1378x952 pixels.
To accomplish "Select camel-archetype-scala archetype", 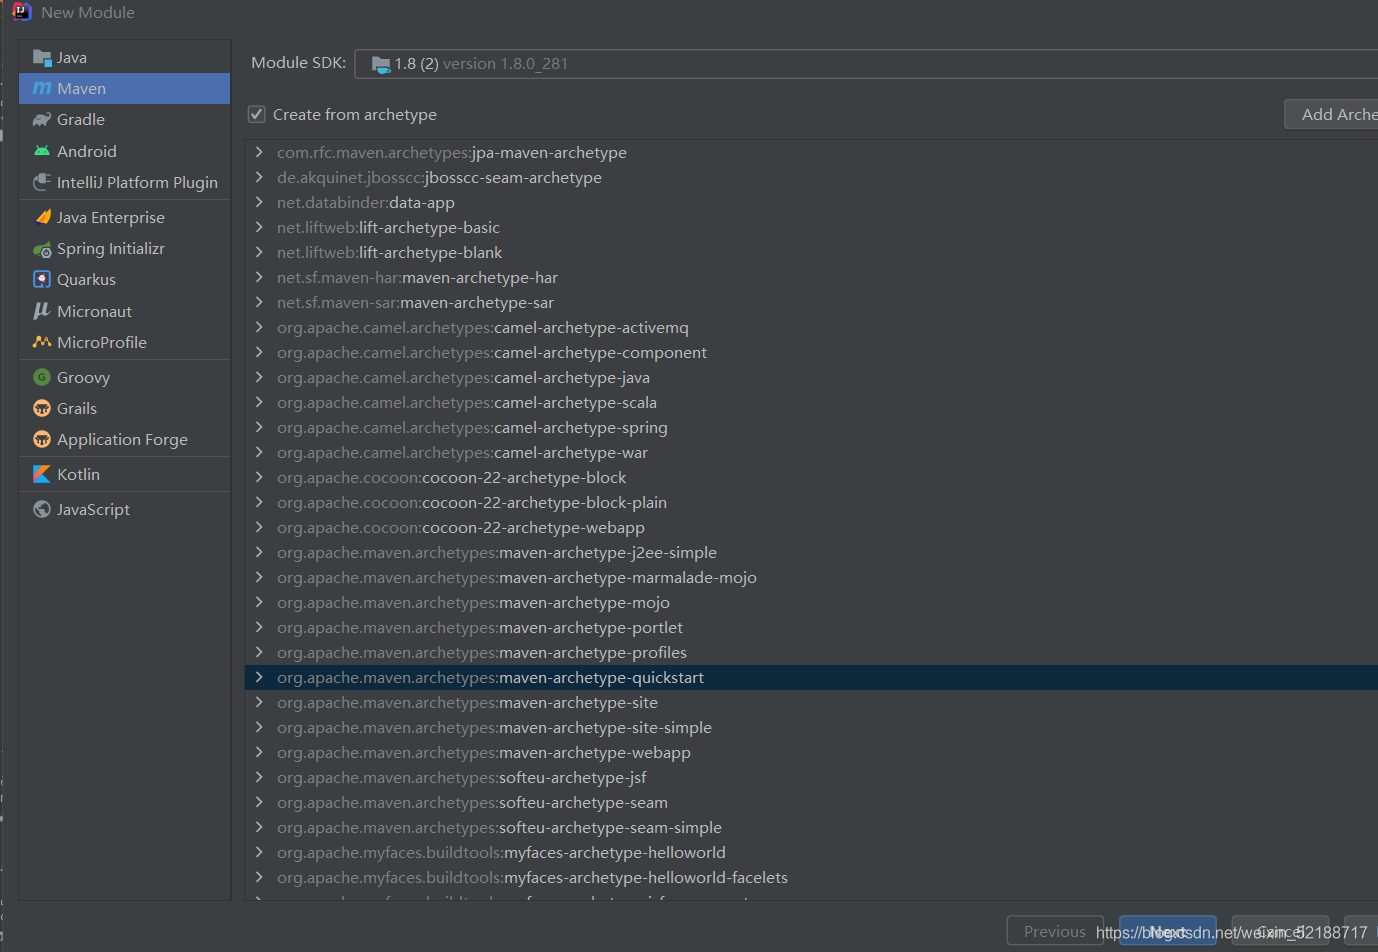I will click(811, 402).
